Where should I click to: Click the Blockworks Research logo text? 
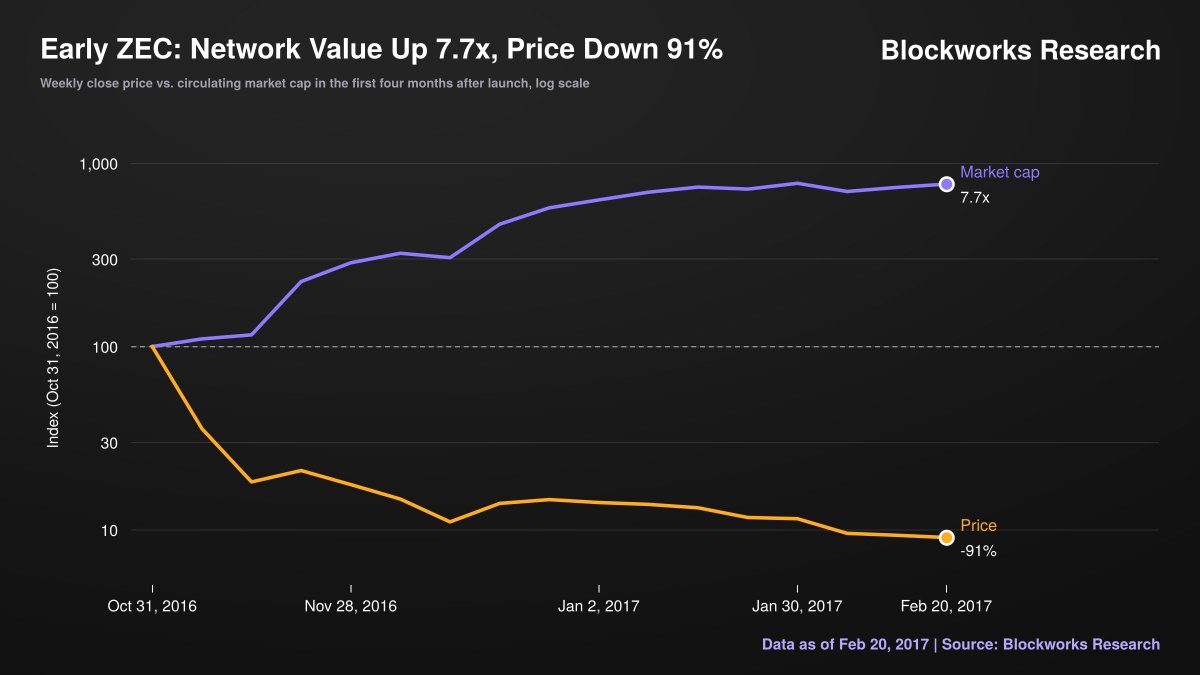tap(1021, 50)
